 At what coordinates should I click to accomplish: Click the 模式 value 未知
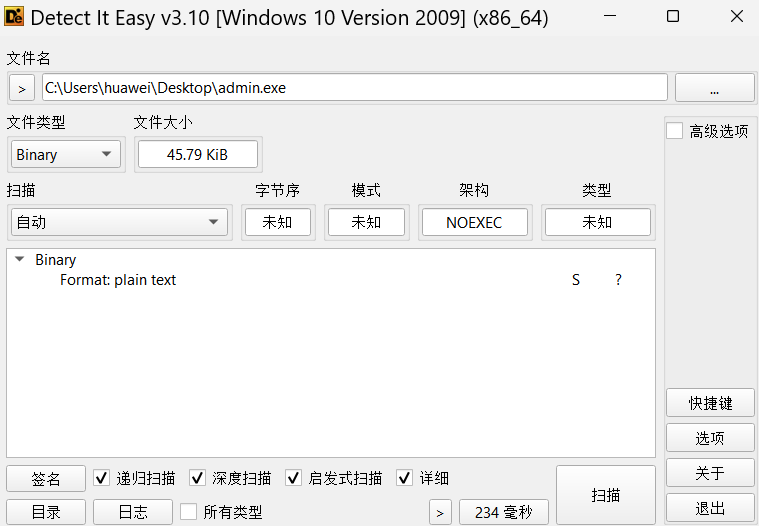[x=366, y=222]
